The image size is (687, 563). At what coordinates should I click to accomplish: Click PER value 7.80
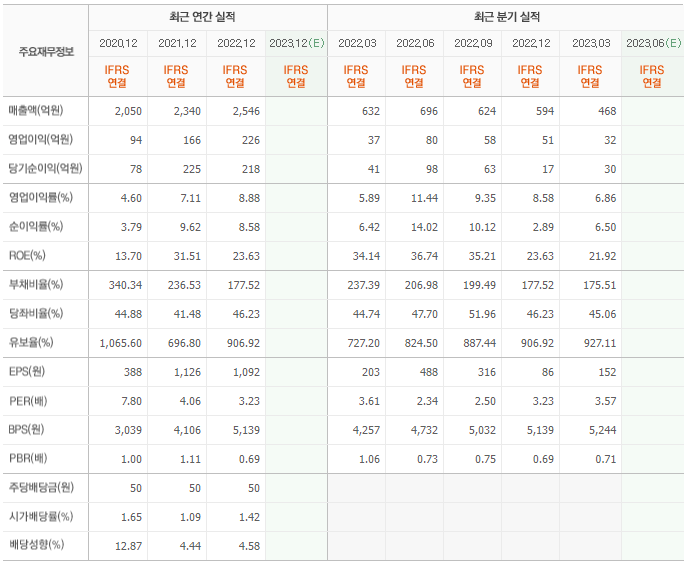tap(131, 401)
